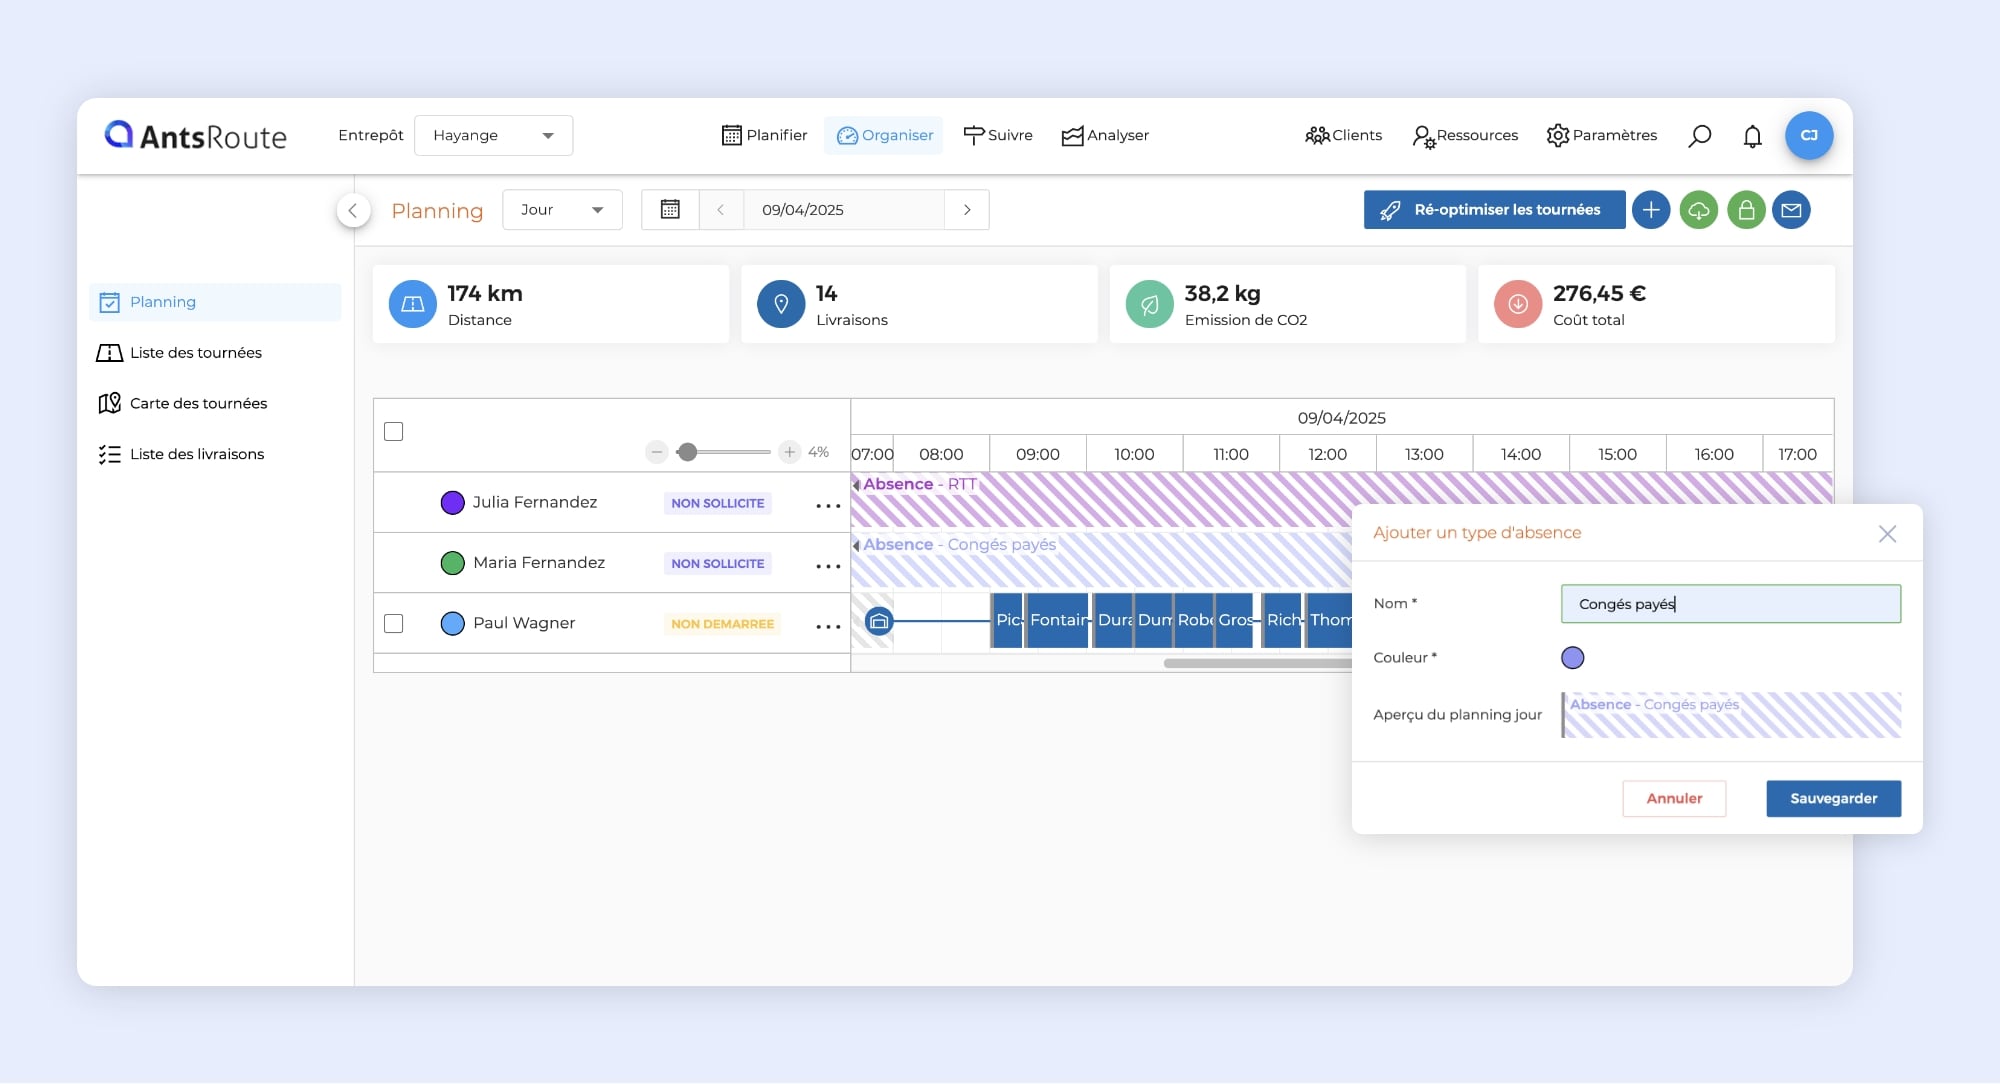This screenshot has height=1084, width=2000.
Task: Click the search magnifier icon
Action: (1699, 136)
